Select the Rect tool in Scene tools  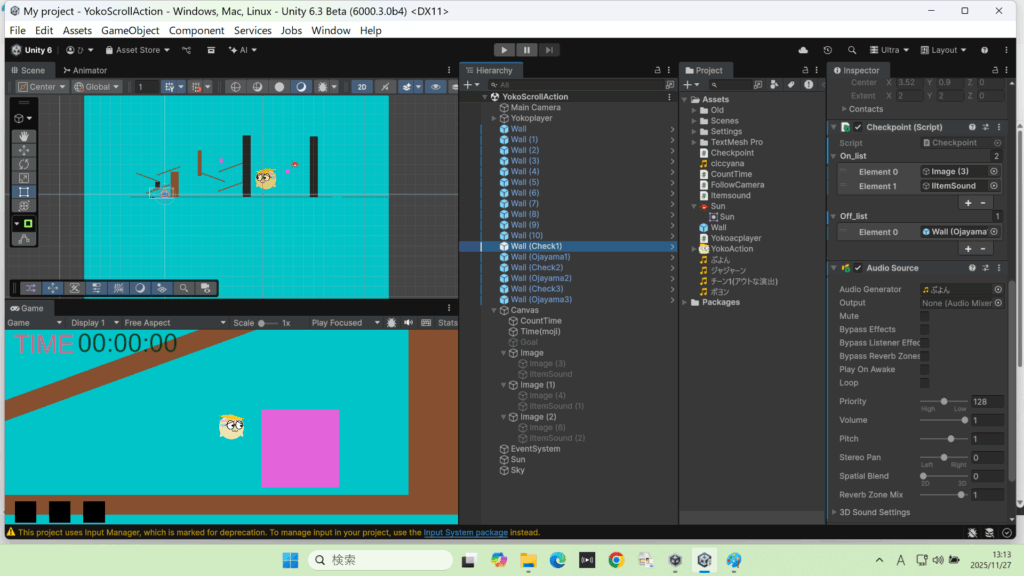coord(24,191)
